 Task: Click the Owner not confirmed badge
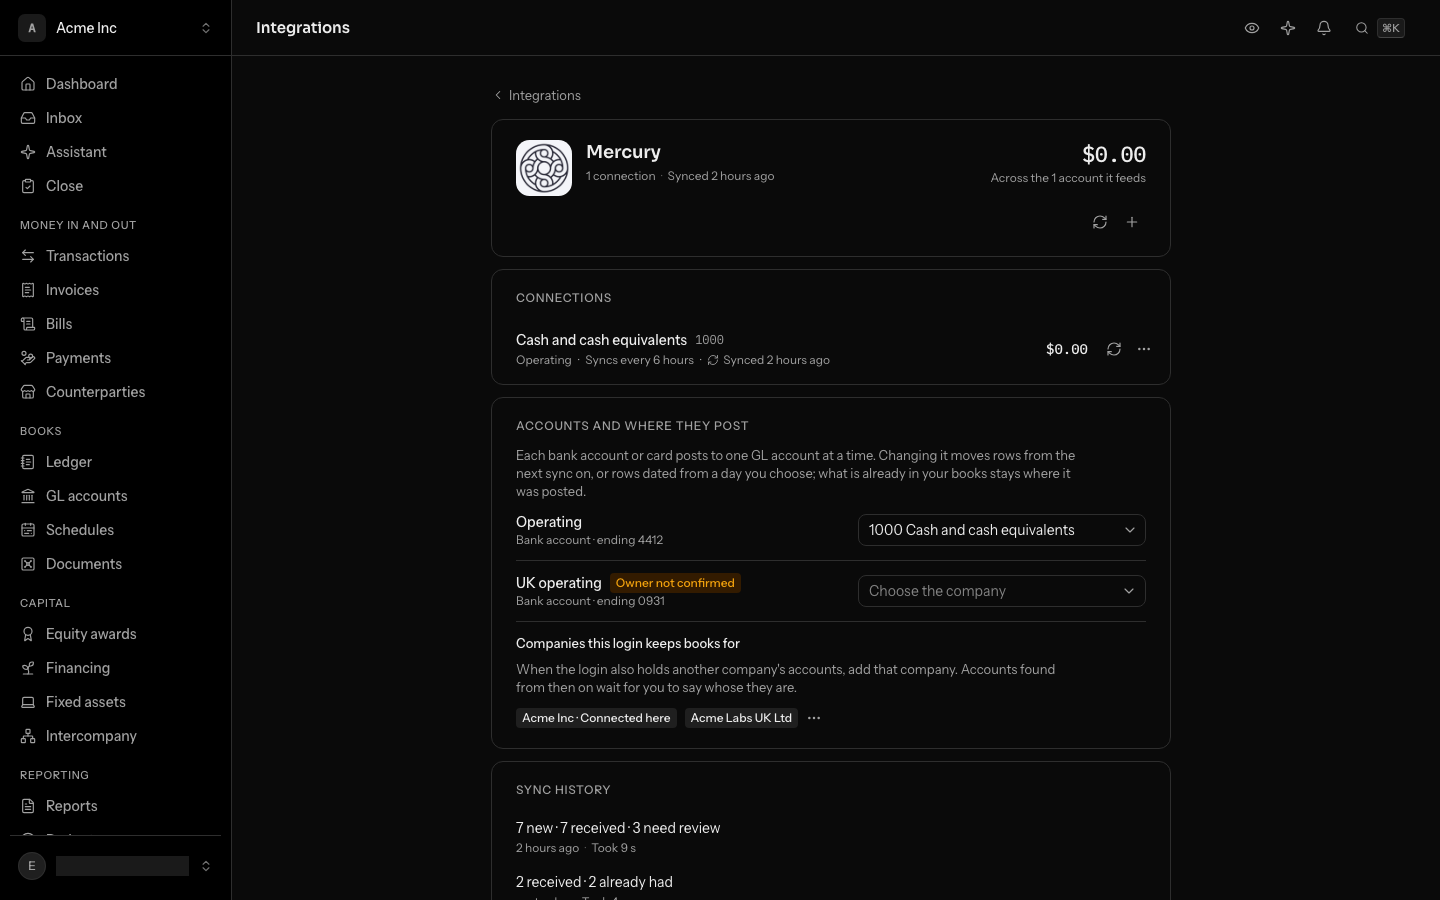(x=675, y=583)
